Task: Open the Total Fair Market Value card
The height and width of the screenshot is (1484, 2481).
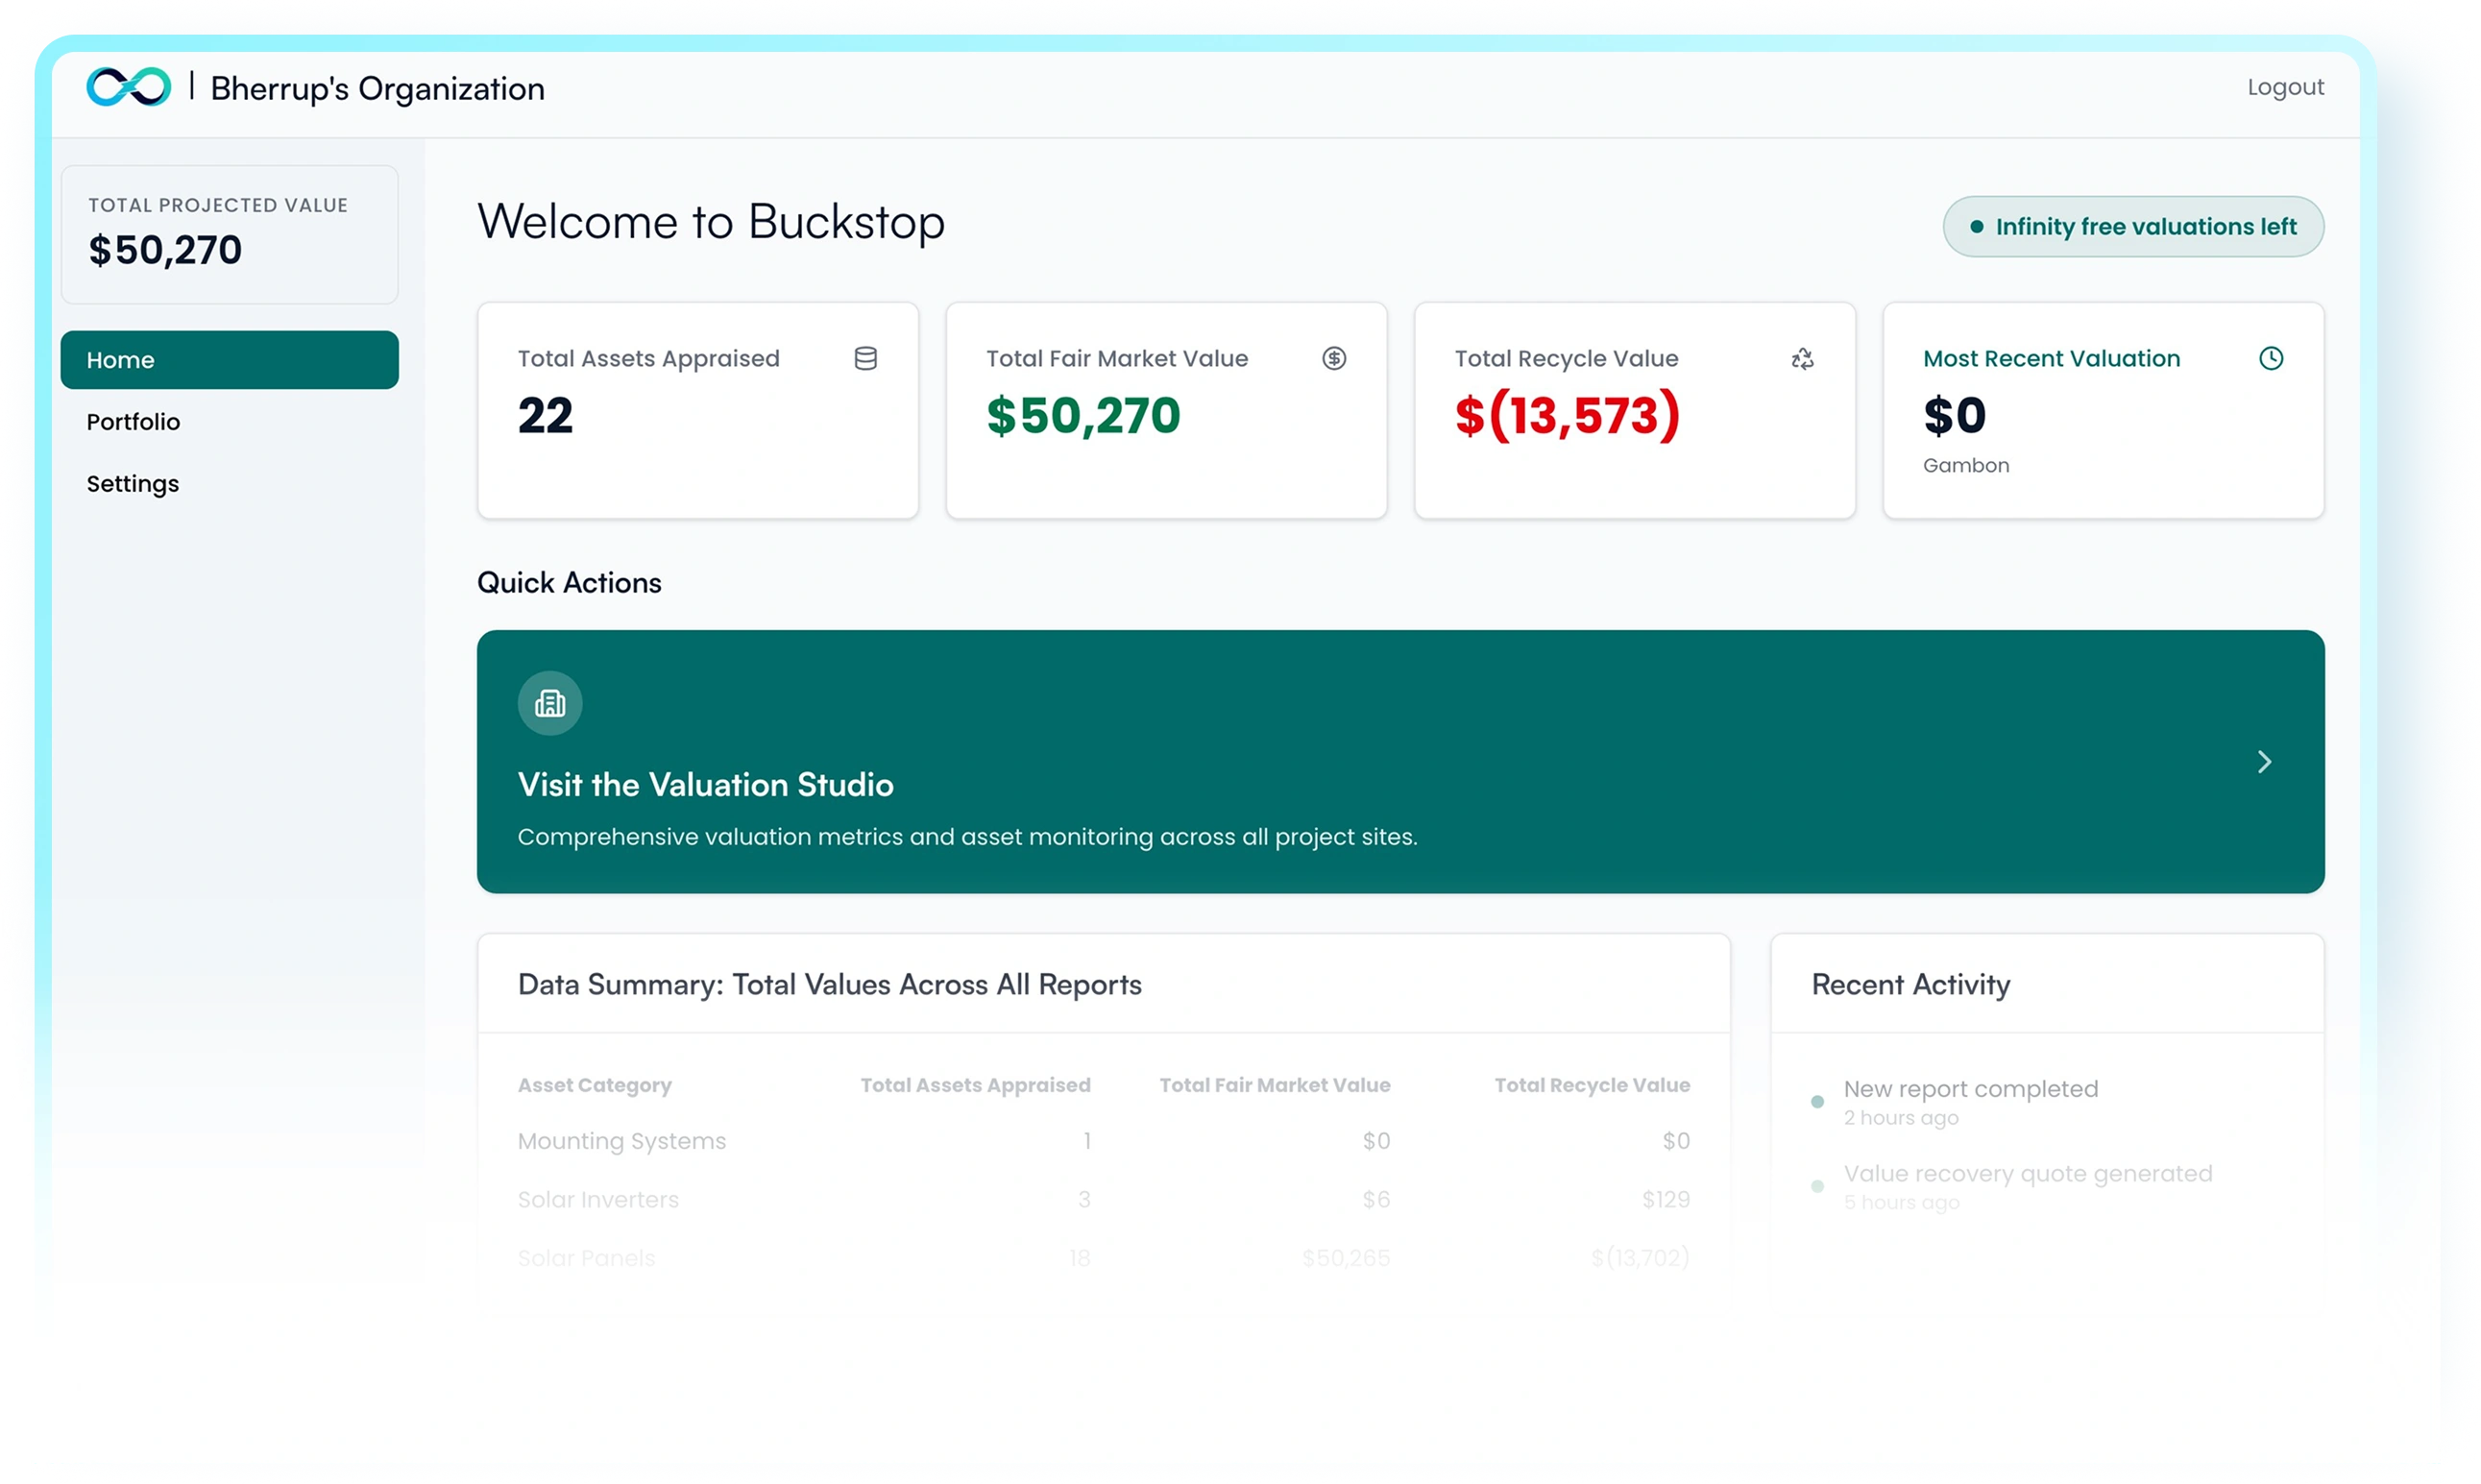Action: click(1166, 410)
